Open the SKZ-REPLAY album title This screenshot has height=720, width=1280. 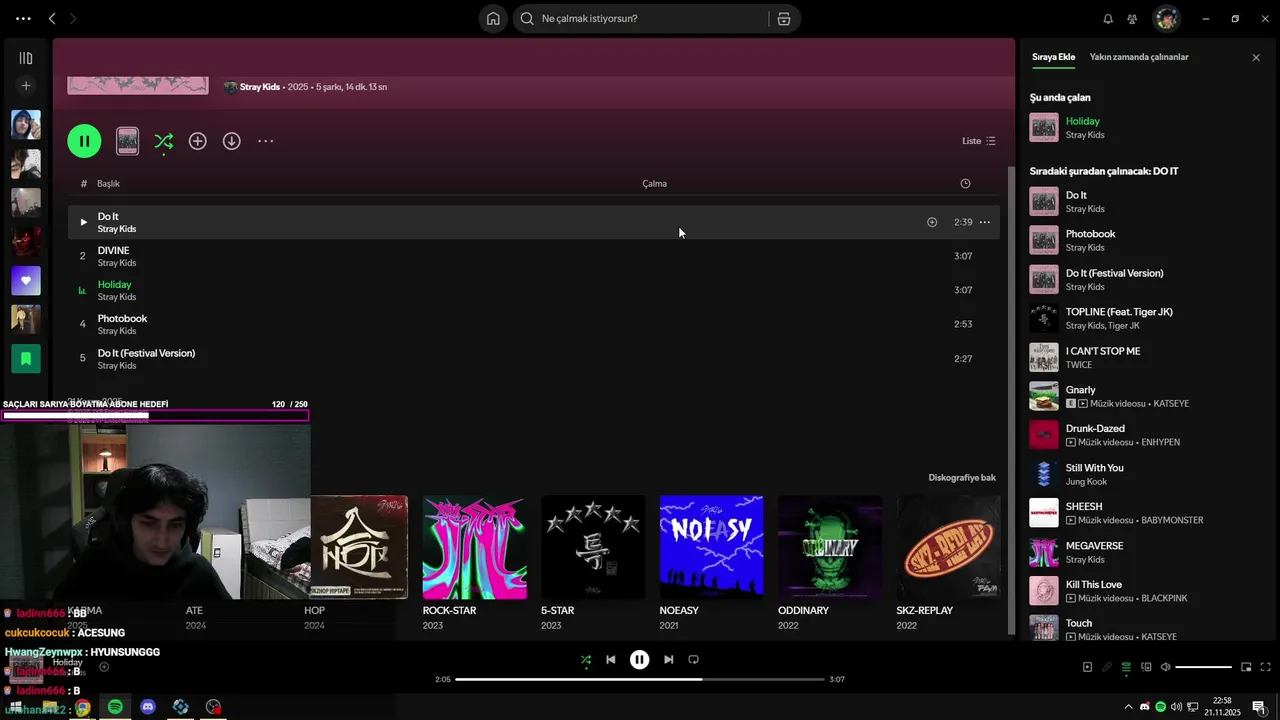coord(924,610)
